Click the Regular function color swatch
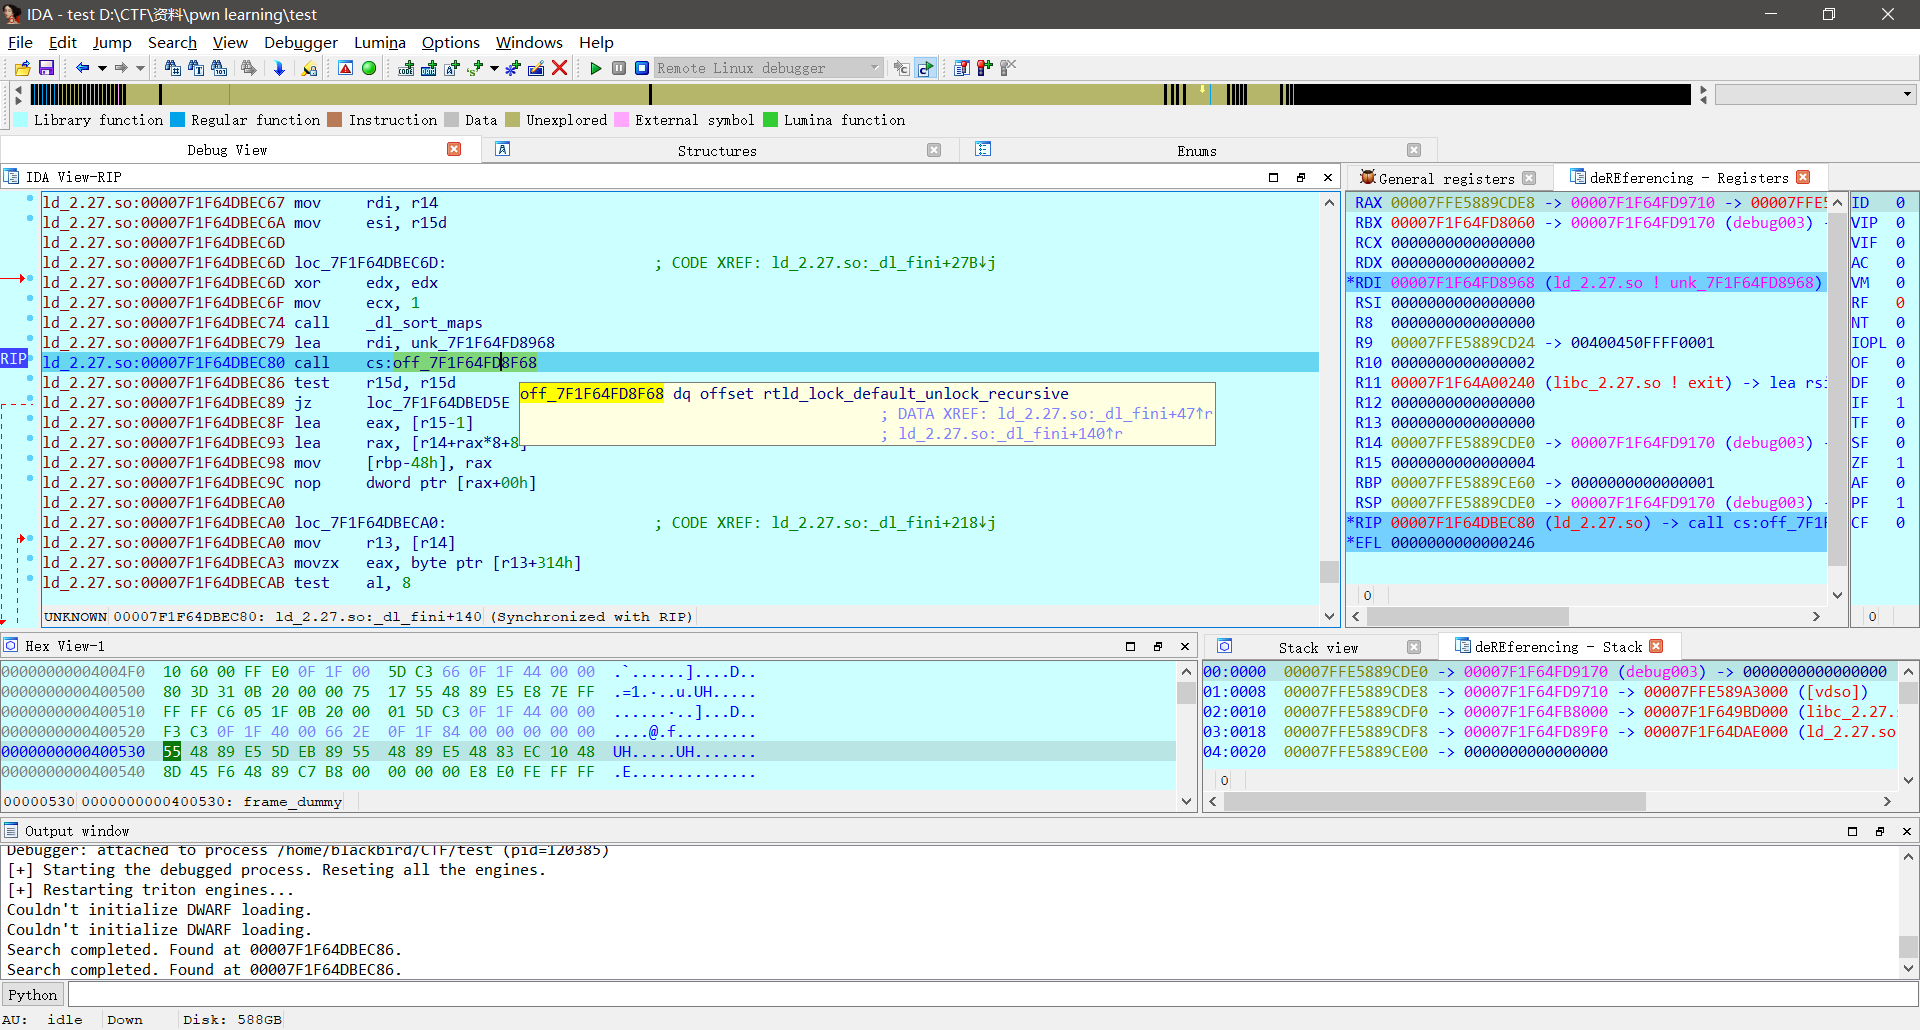Image resolution: width=1920 pixels, height=1030 pixels. (178, 120)
